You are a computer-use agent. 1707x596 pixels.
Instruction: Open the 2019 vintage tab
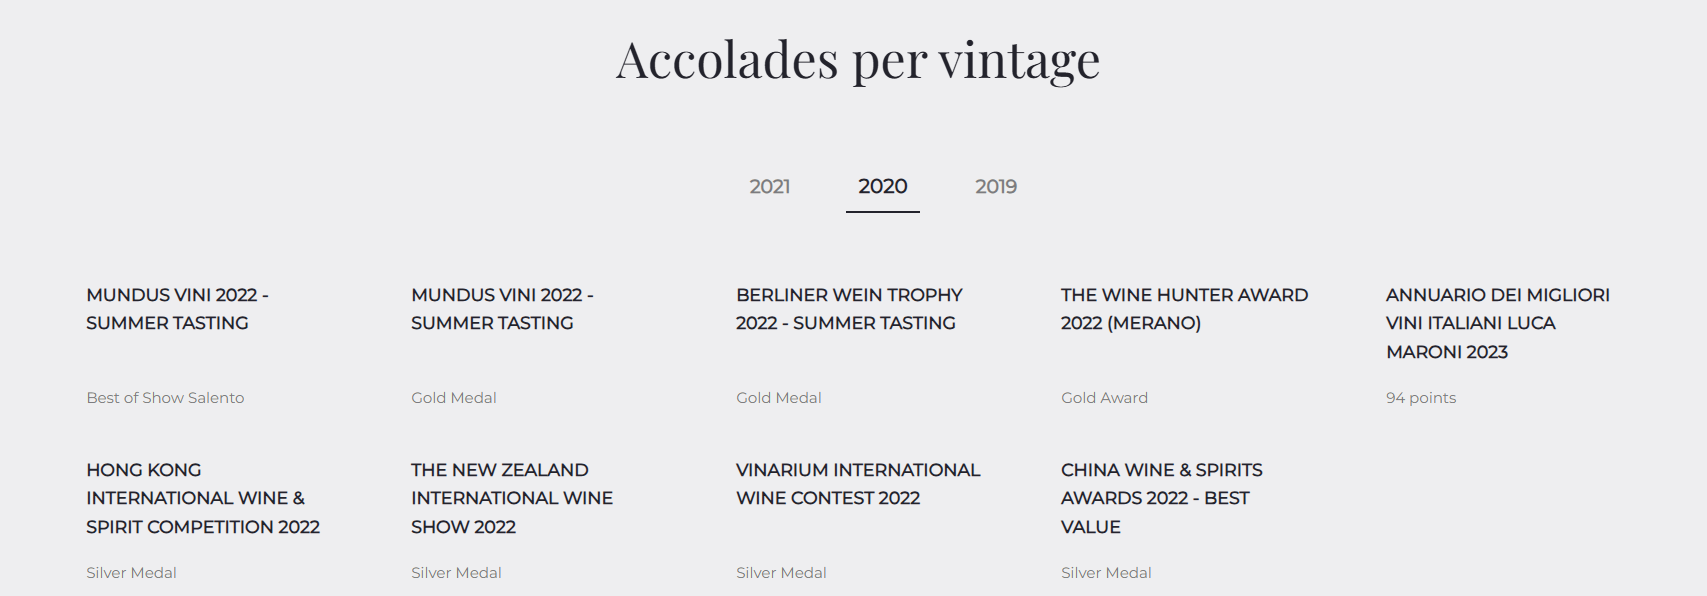(x=996, y=186)
